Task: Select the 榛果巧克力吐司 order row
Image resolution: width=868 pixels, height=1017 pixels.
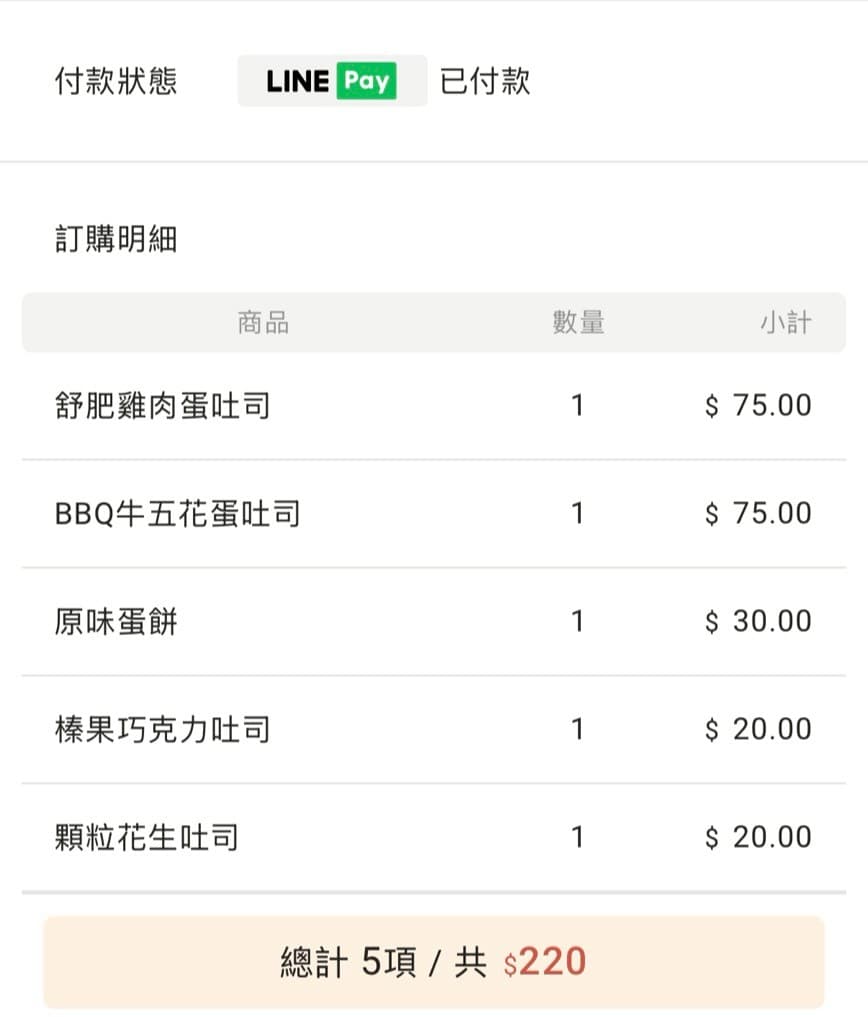Action: tap(434, 730)
